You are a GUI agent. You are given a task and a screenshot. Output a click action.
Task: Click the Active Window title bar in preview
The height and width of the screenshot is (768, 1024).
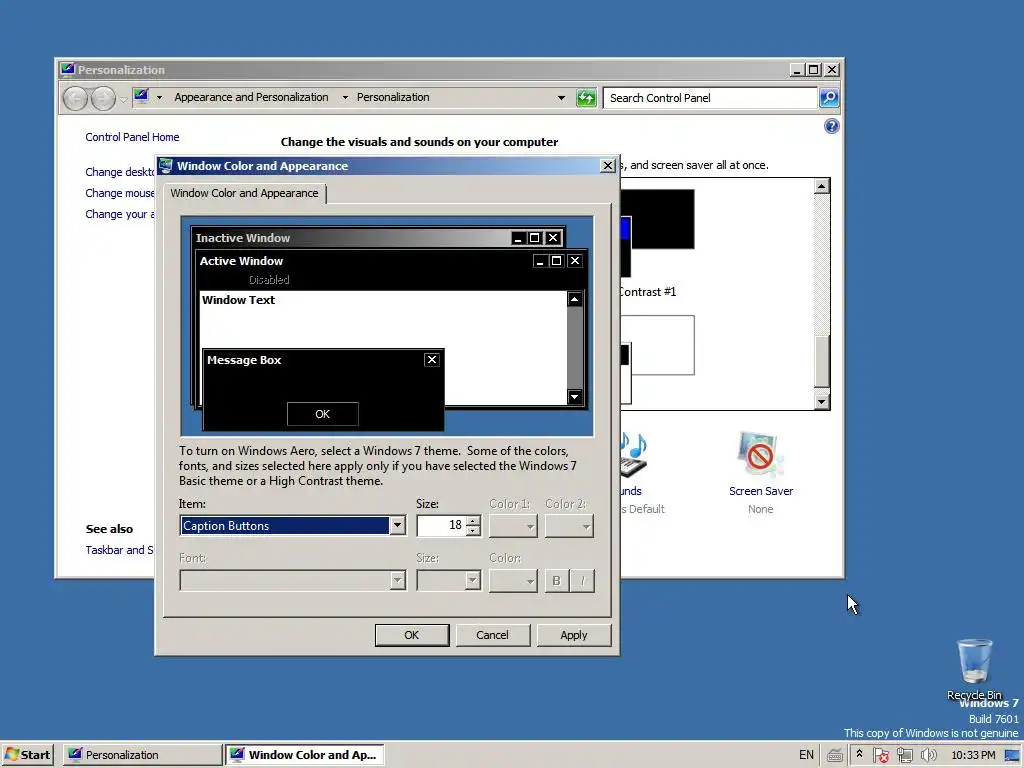click(363, 261)
